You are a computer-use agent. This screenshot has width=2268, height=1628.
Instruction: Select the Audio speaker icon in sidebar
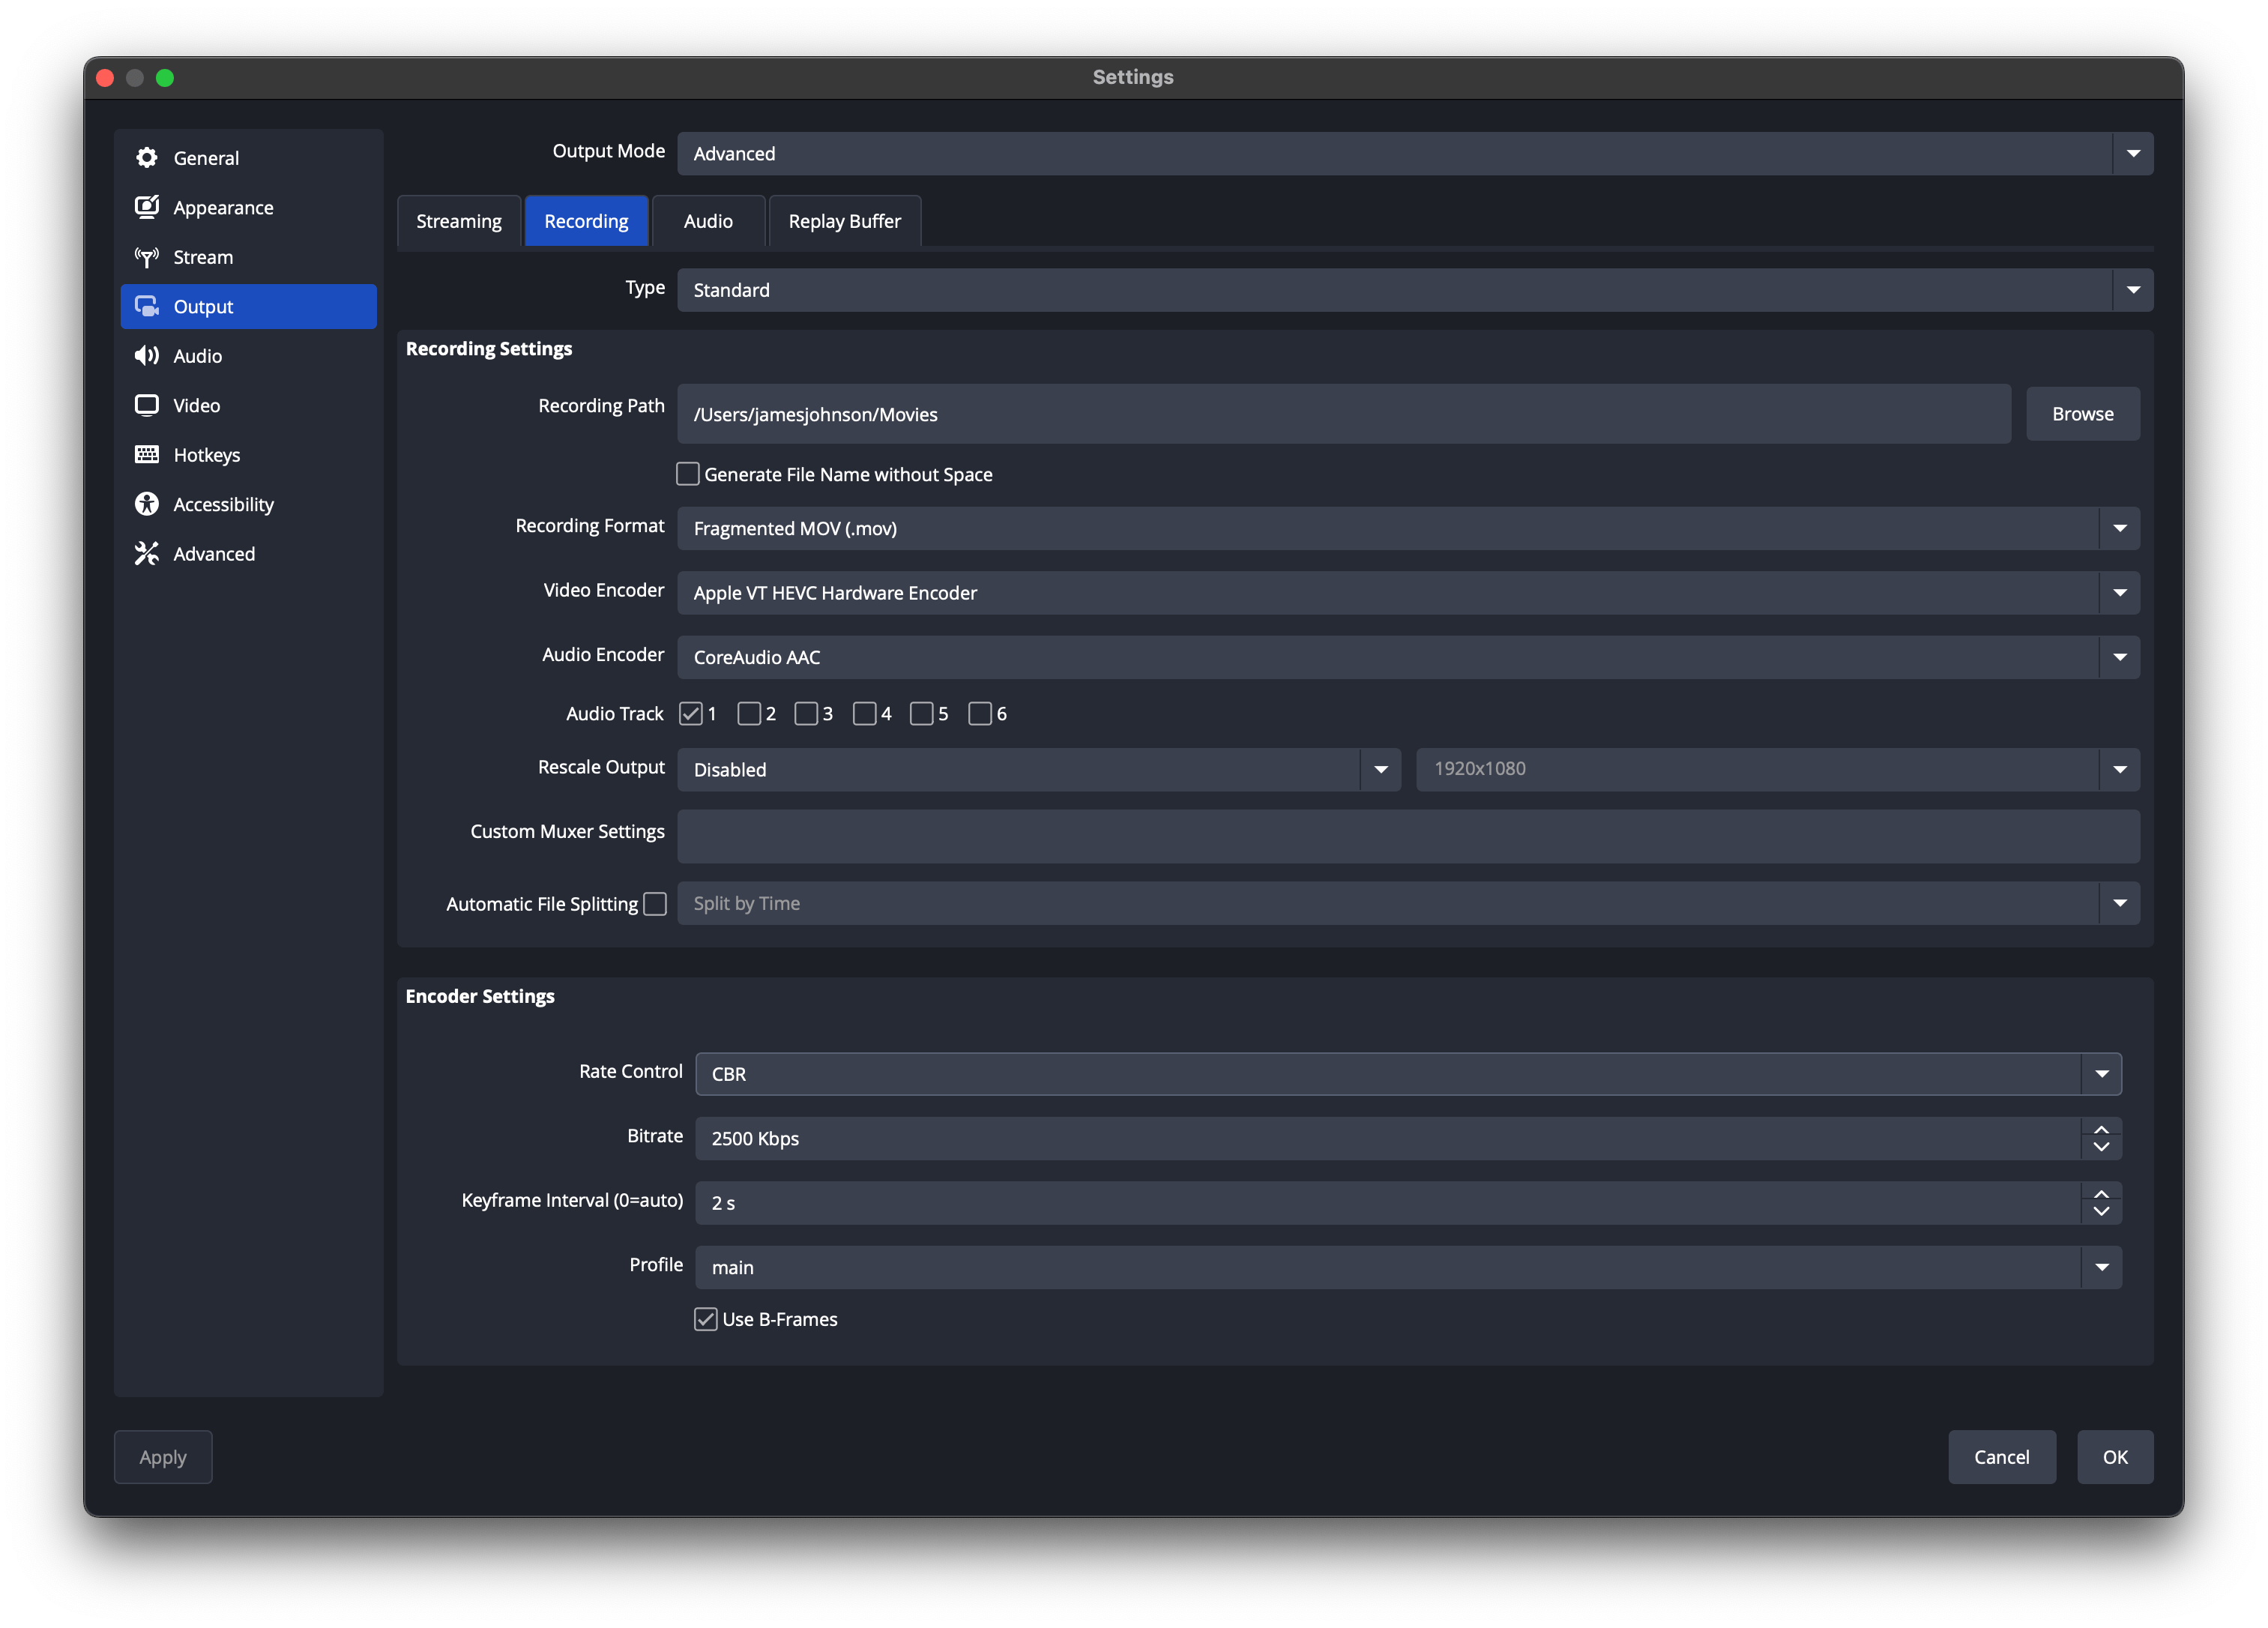click(x=147, y=356)
